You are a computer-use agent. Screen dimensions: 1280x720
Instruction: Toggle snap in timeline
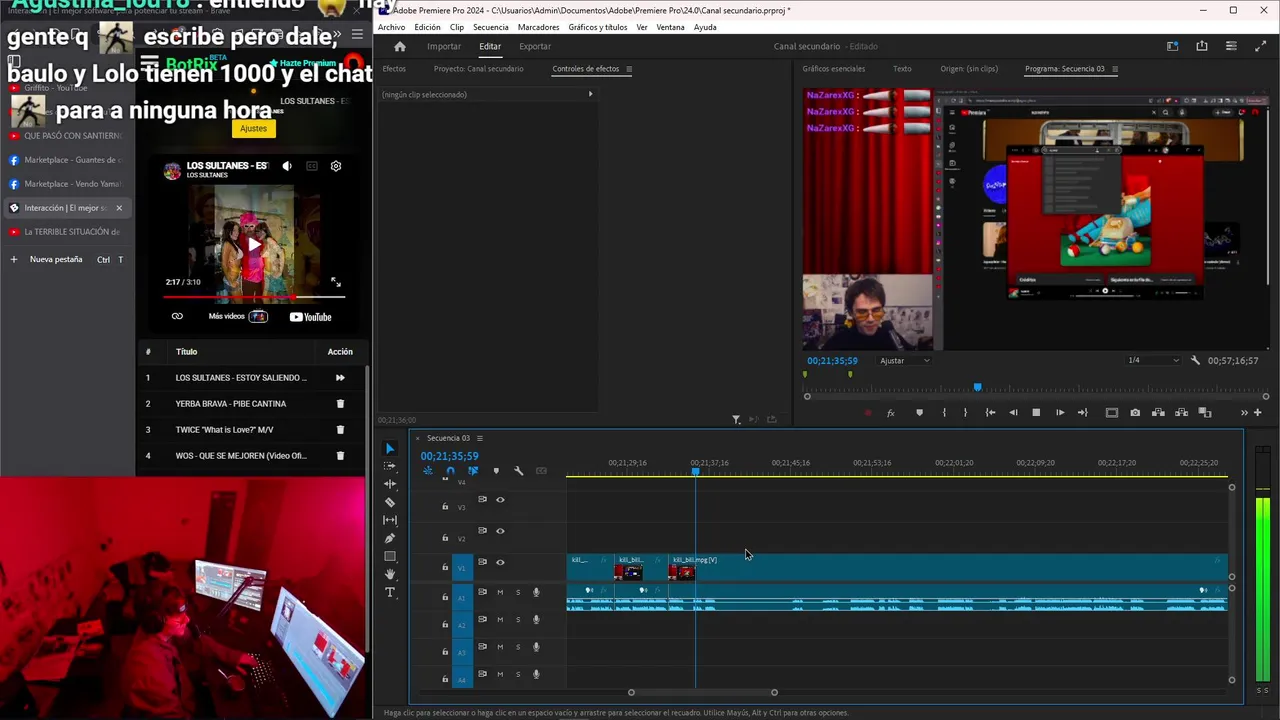pos(450,471)
